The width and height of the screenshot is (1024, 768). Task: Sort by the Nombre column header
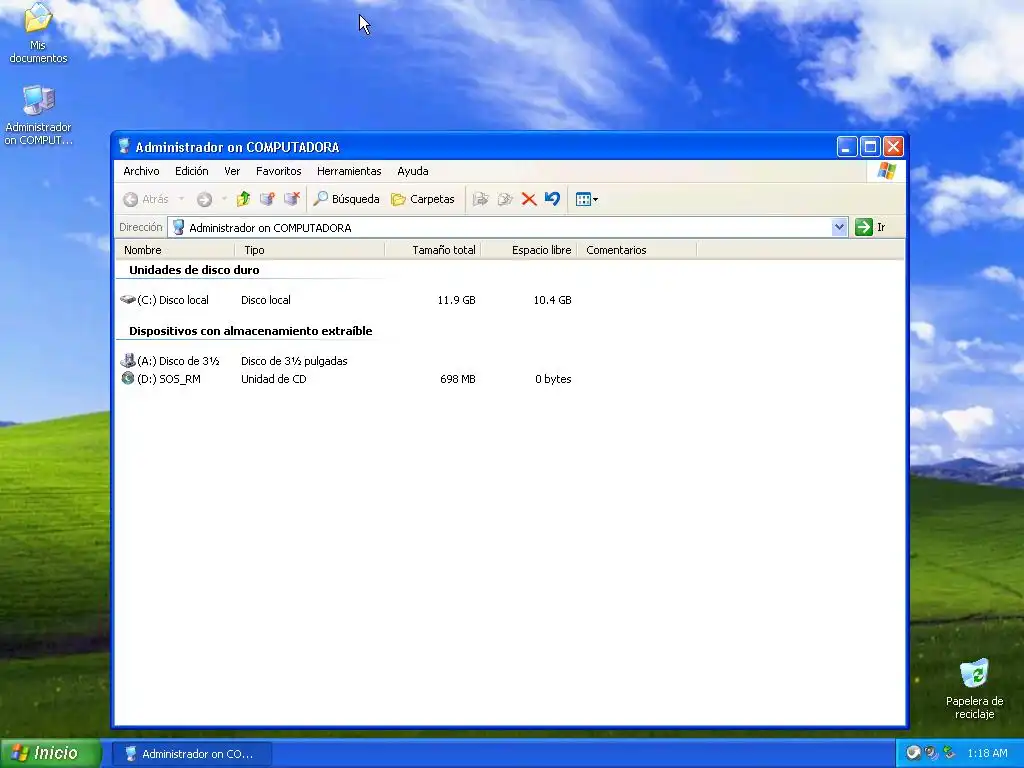pos(175,250)
